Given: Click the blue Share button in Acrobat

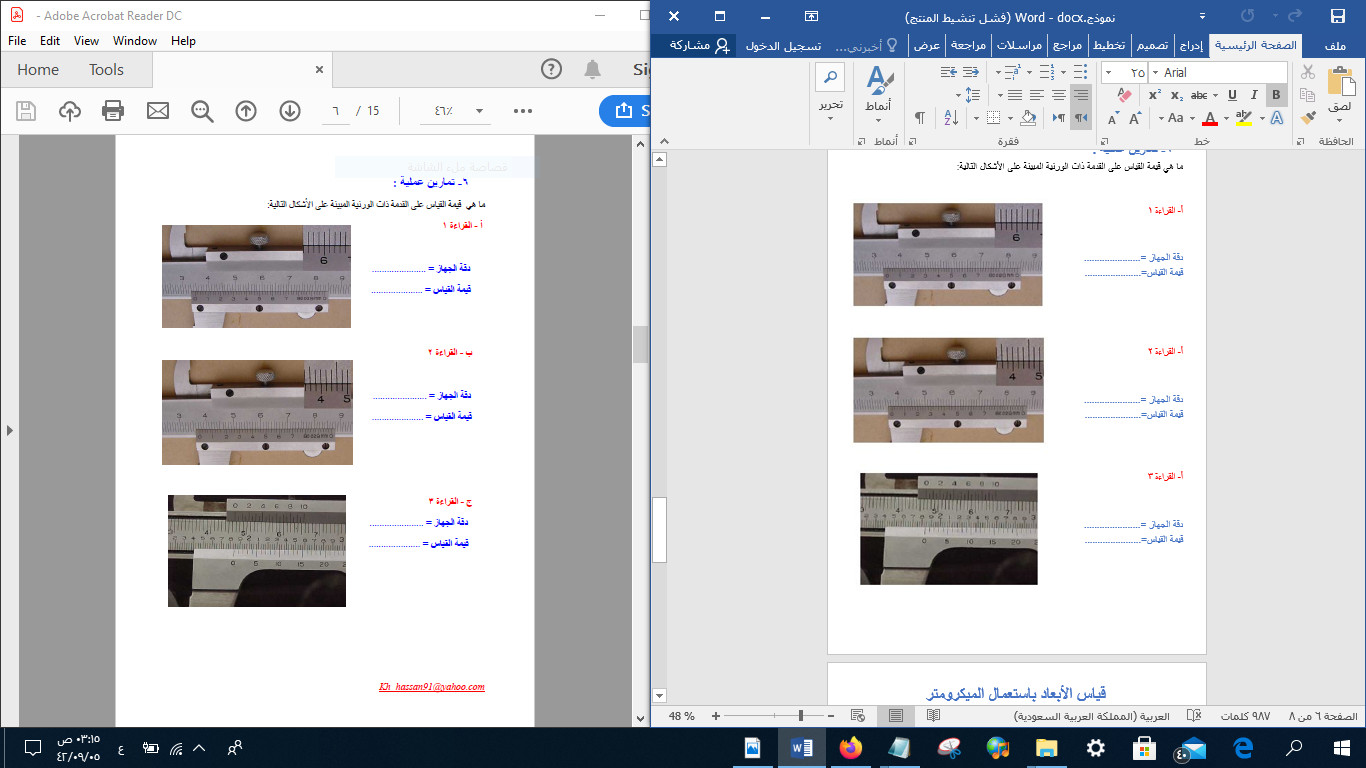Looking at the screenshot, I should coord(626,111).
